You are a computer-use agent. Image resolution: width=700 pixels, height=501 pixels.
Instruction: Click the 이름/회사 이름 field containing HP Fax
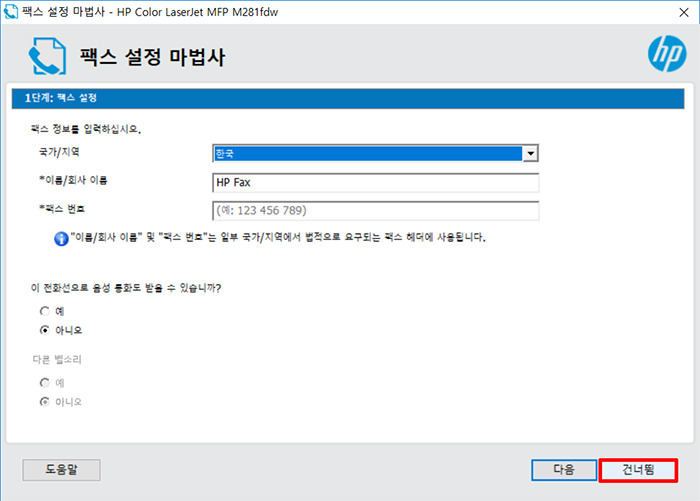click(375, 183)
